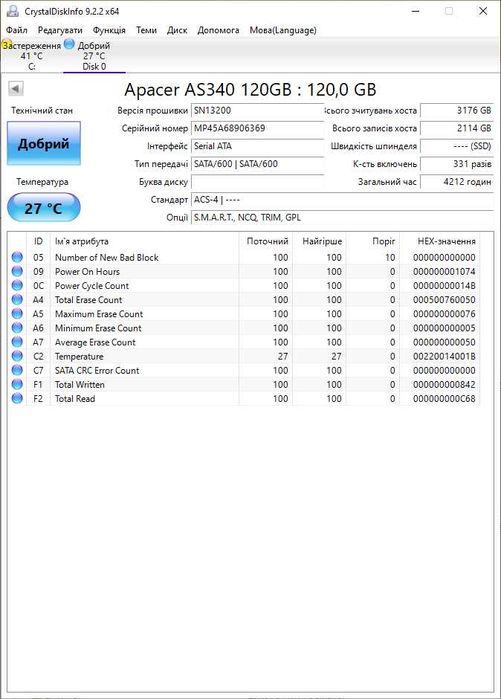Select the Minimum Erase Count attribute name
Viewport: 501px width, 699px height.
pyautogui.click(x=98, y=328)
